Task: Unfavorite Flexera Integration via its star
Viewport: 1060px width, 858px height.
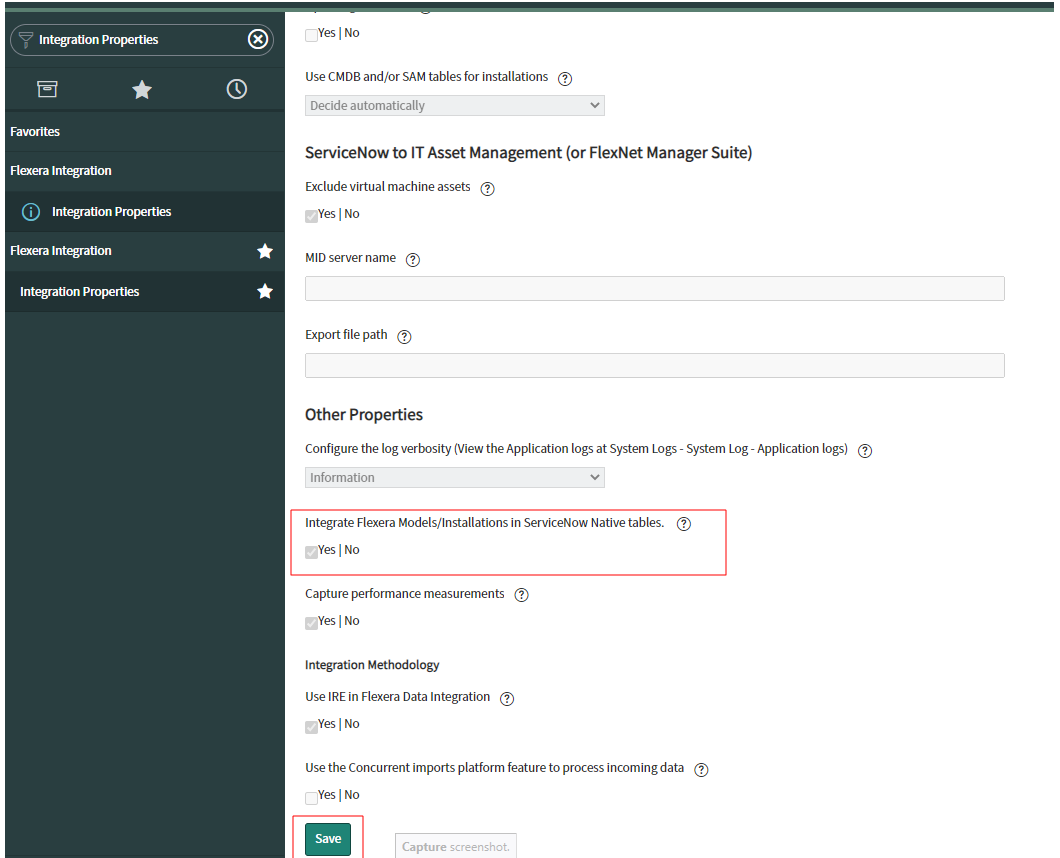Action: [264, 251]
